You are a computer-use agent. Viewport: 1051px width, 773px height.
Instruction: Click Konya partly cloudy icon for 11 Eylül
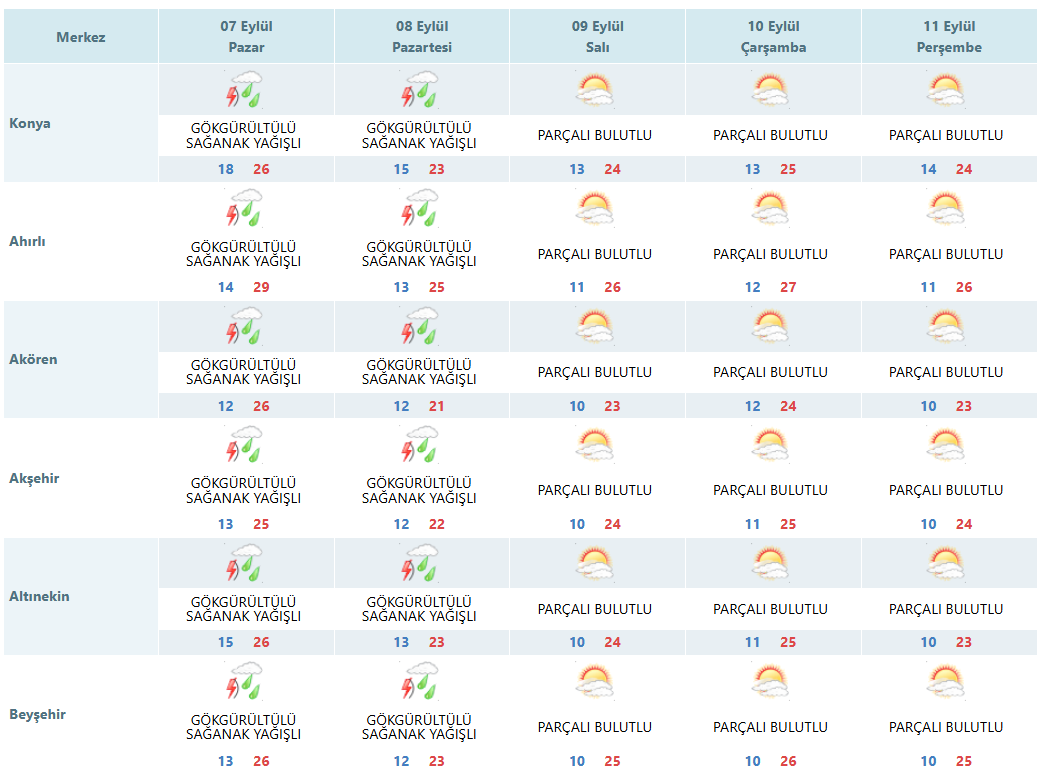[945, 91]
